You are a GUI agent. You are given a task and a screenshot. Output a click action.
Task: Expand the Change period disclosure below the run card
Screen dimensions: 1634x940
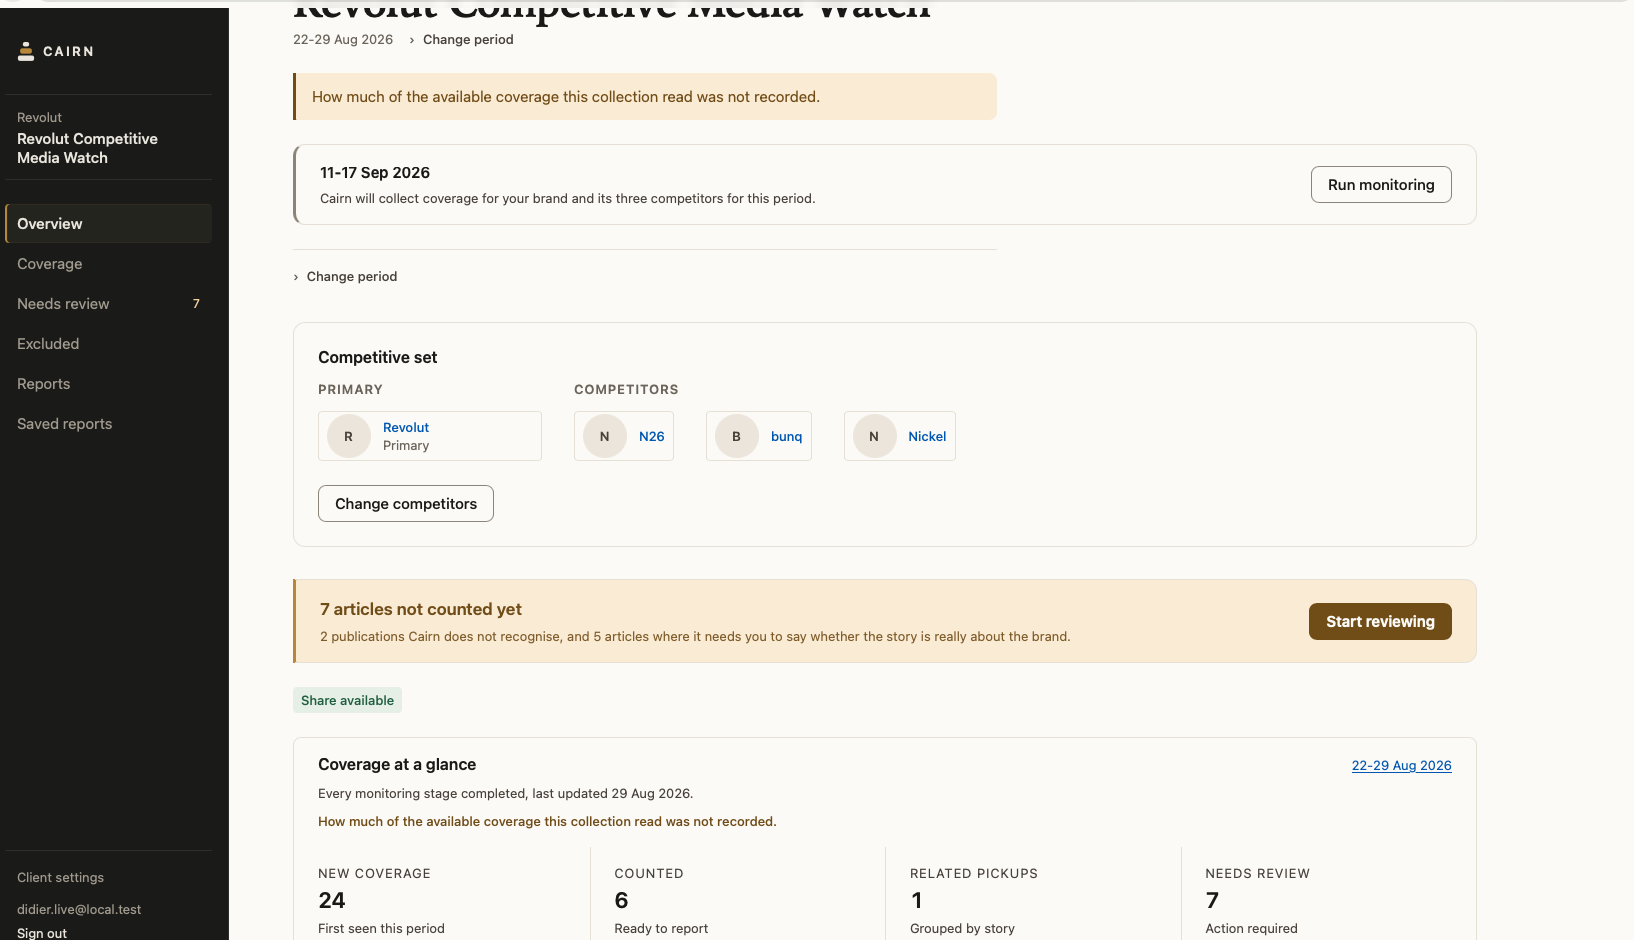point(345,277)
